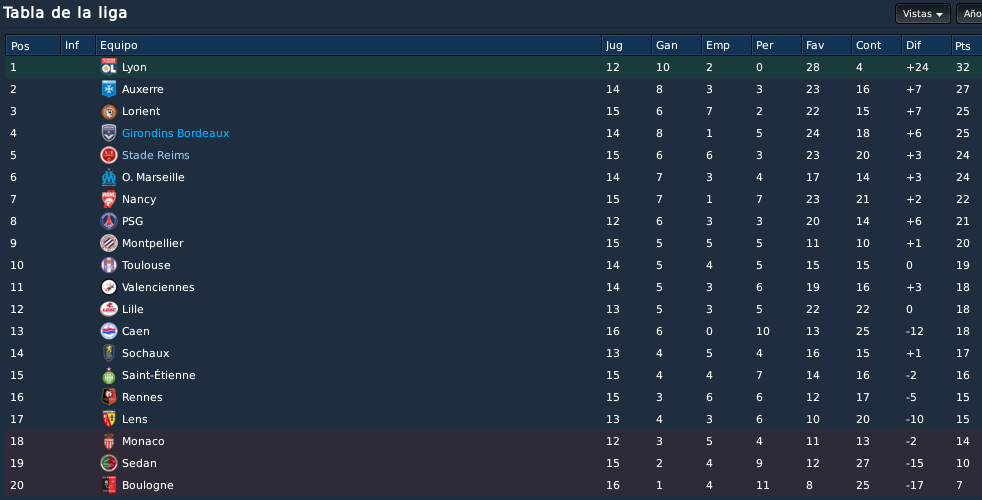The width and height of the screenshot is (982, 500).
Task: Open the Año dropdown button
Action: point(969,14)
